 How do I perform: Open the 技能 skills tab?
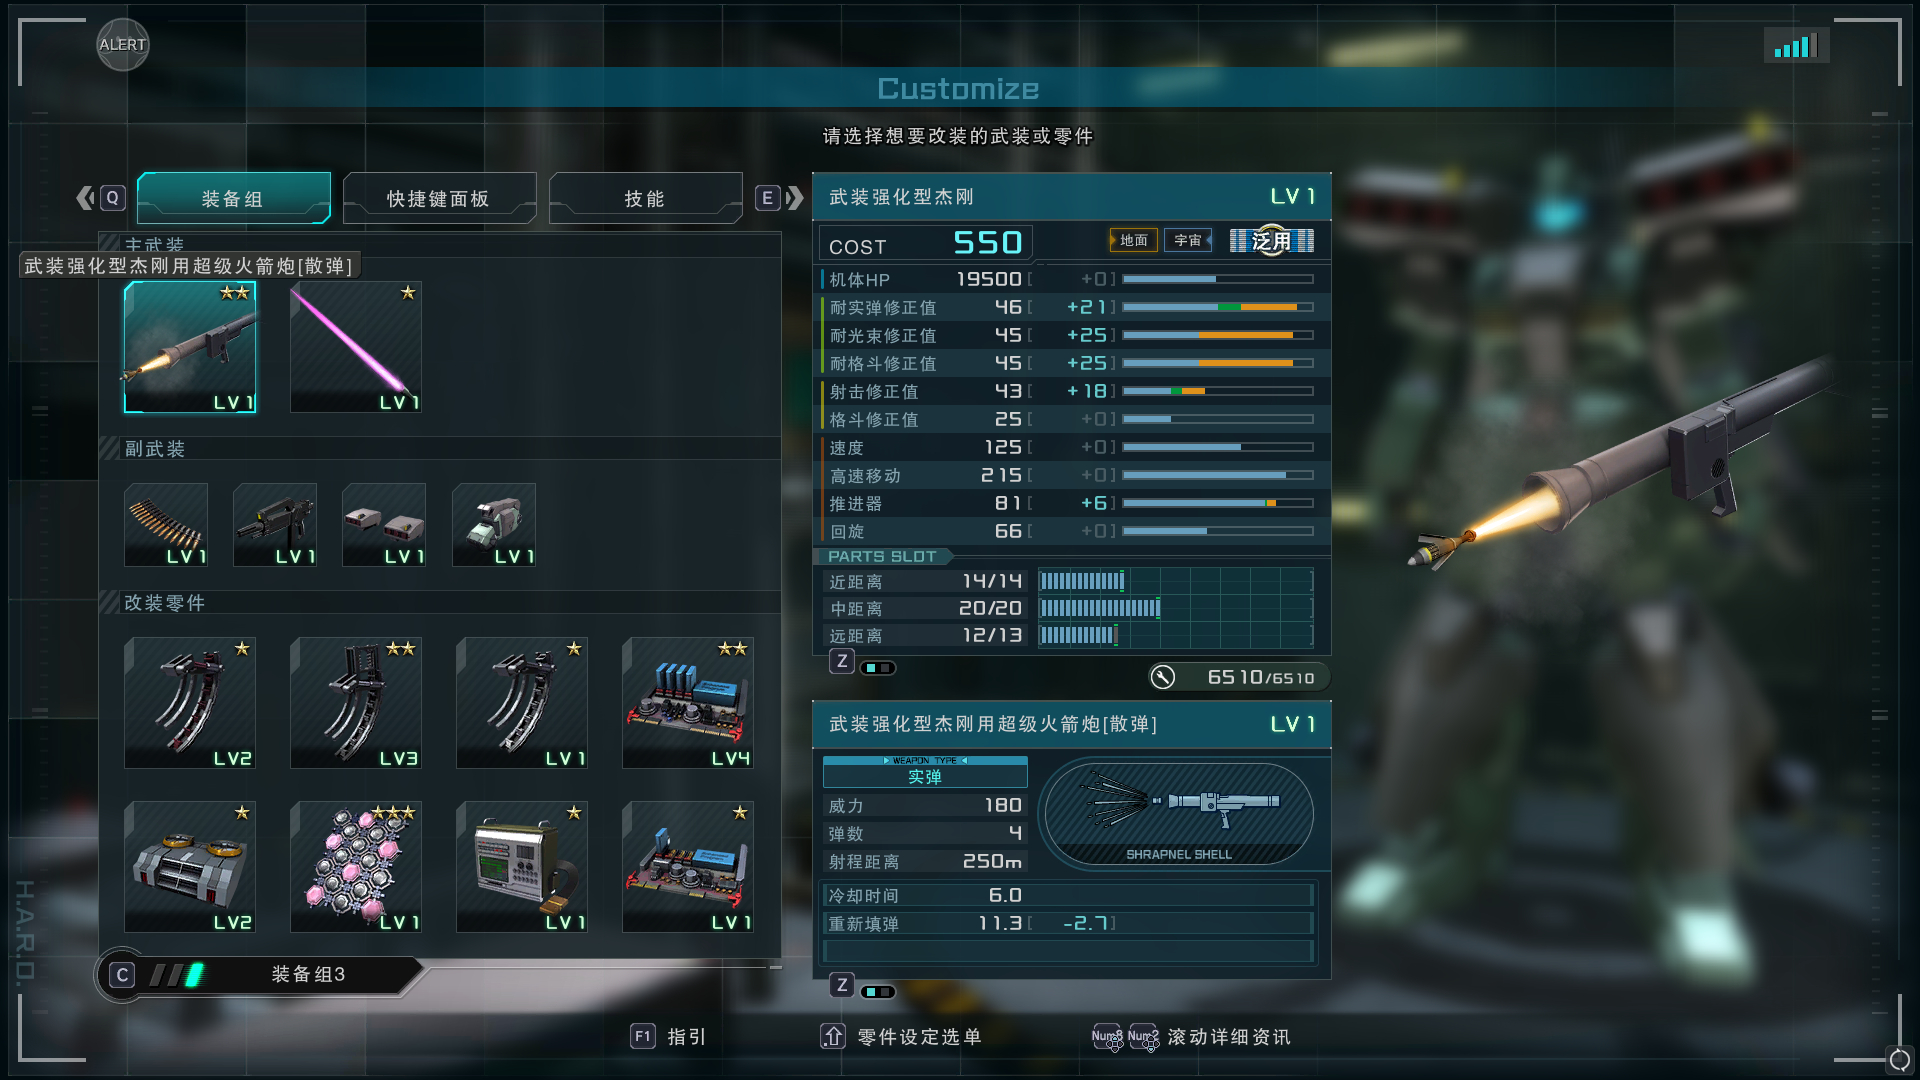[645, 198]
